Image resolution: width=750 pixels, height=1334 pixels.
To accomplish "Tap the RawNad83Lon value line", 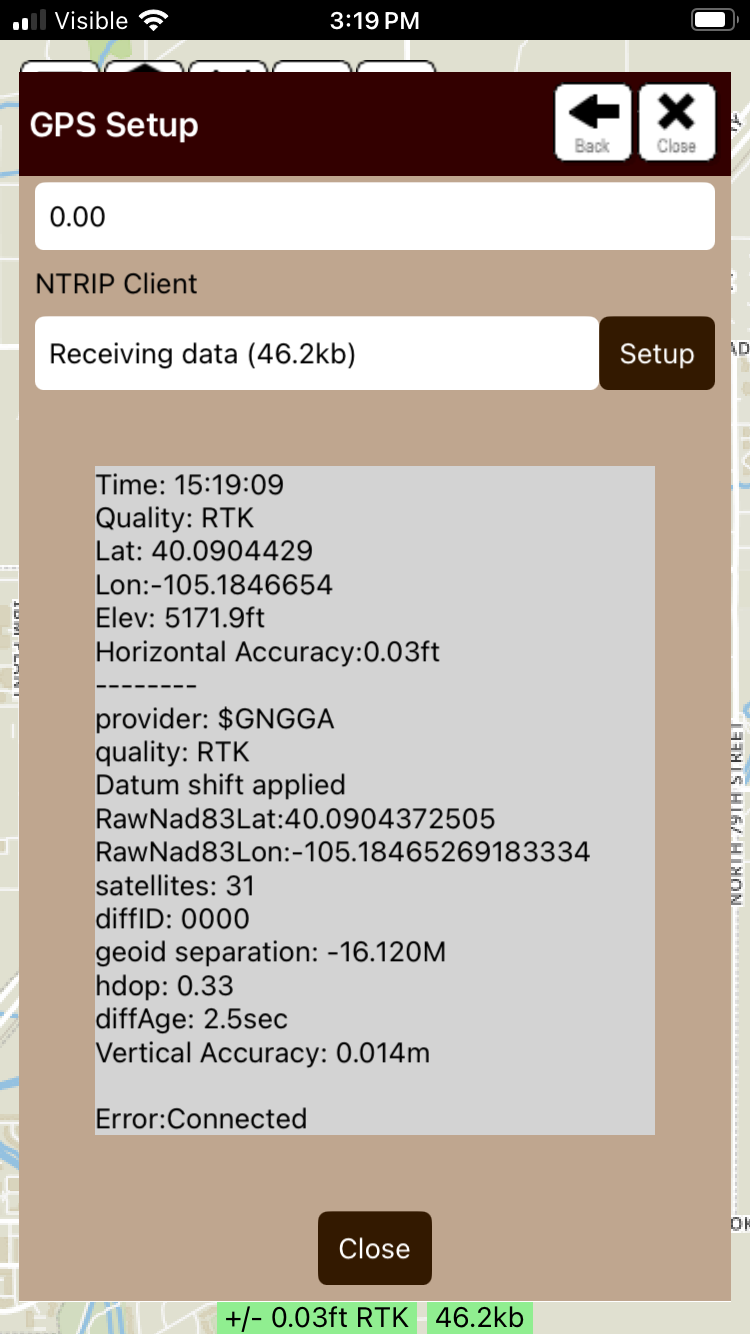I will [343, 852].
